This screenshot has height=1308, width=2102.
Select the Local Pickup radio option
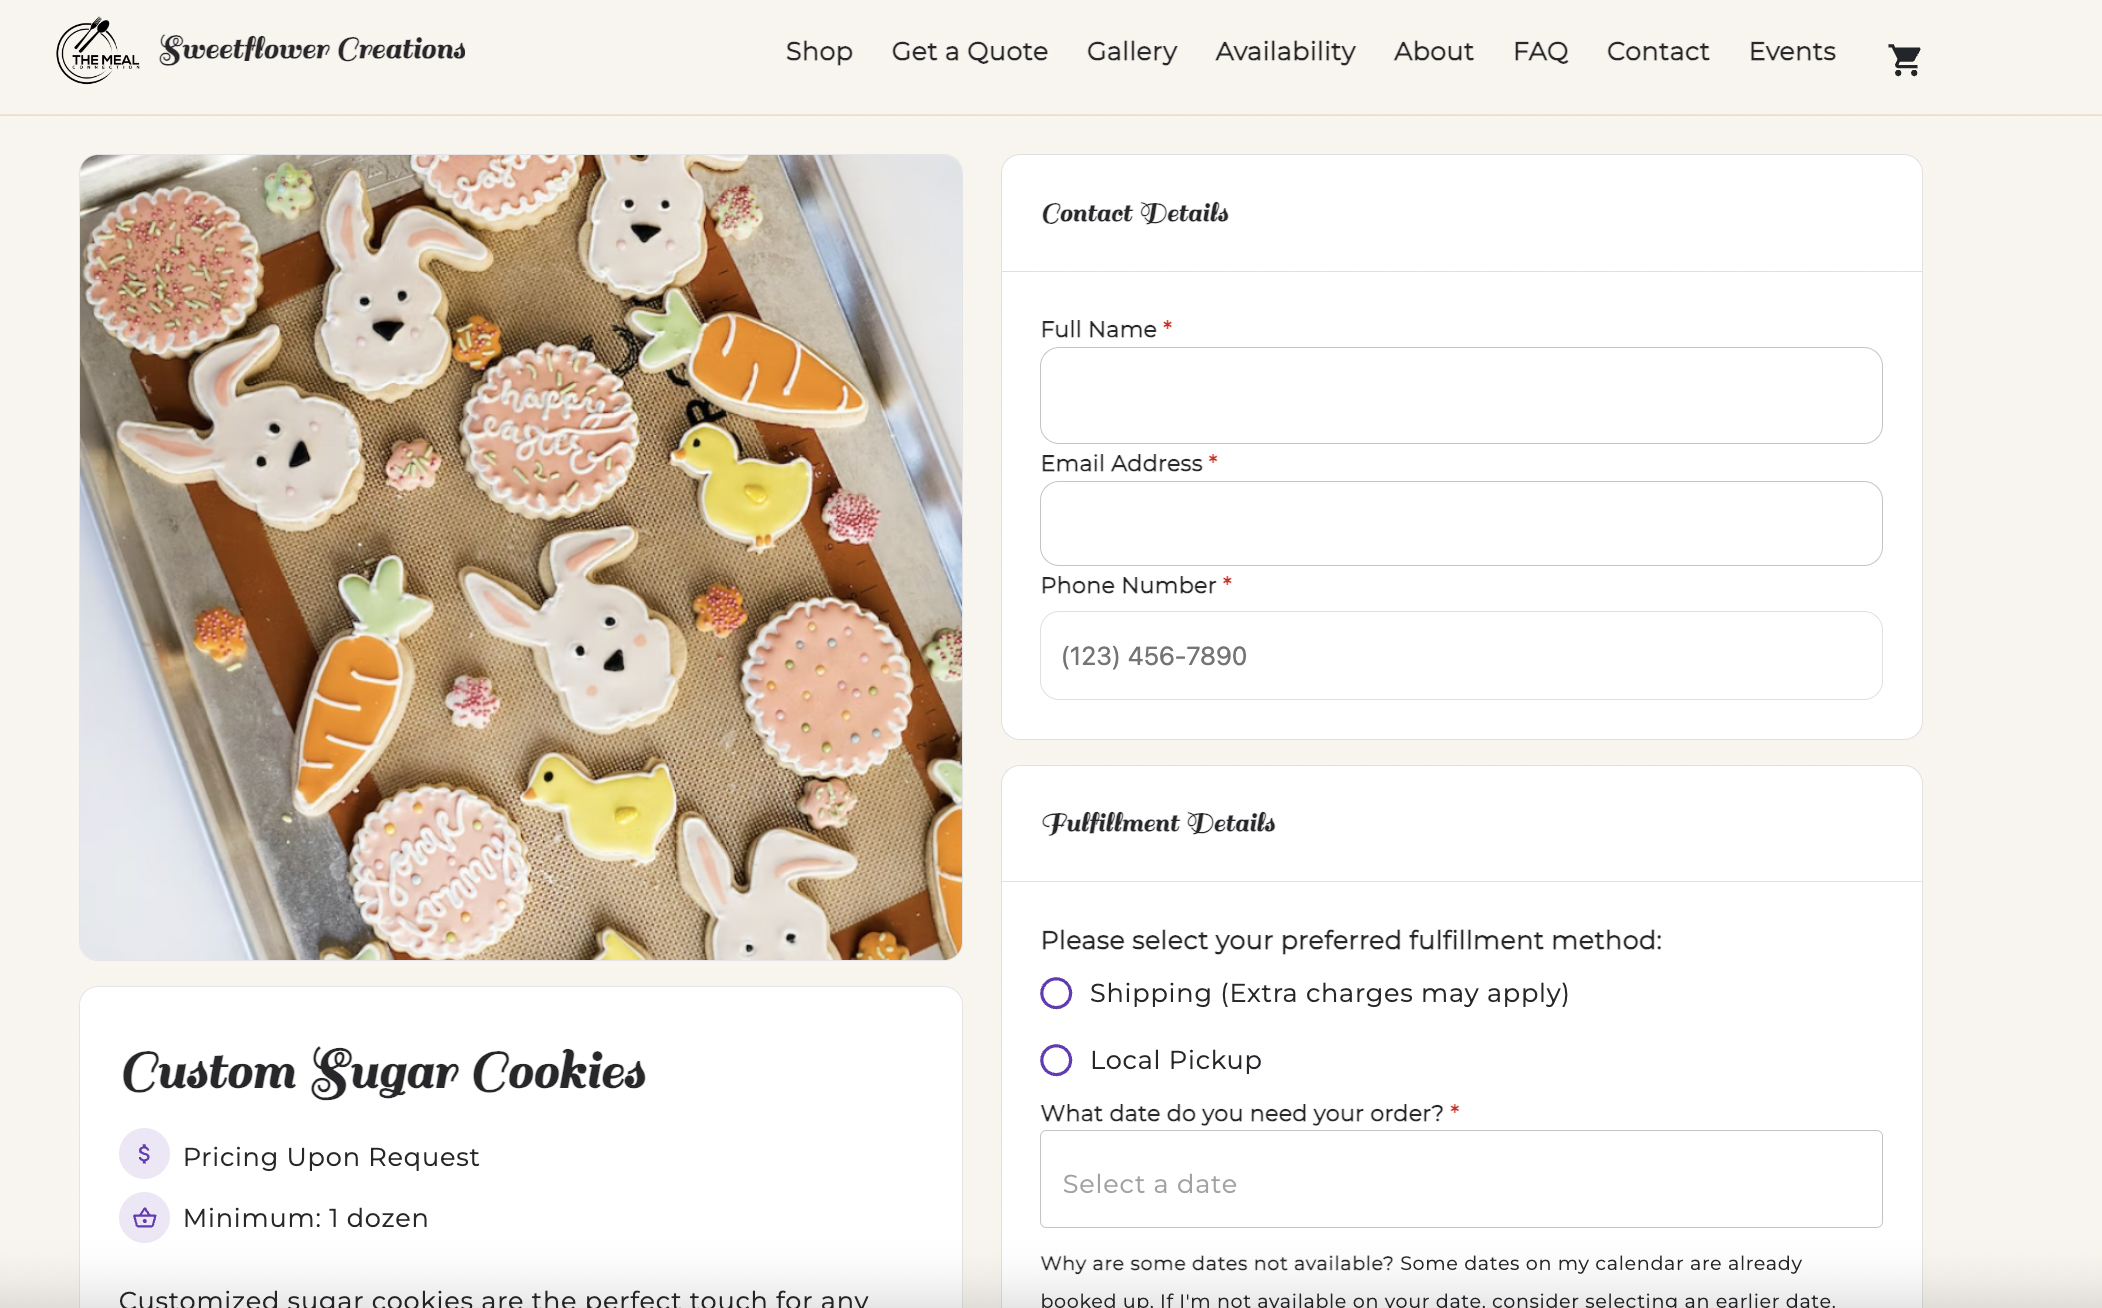click(x=1056, y=1060)
